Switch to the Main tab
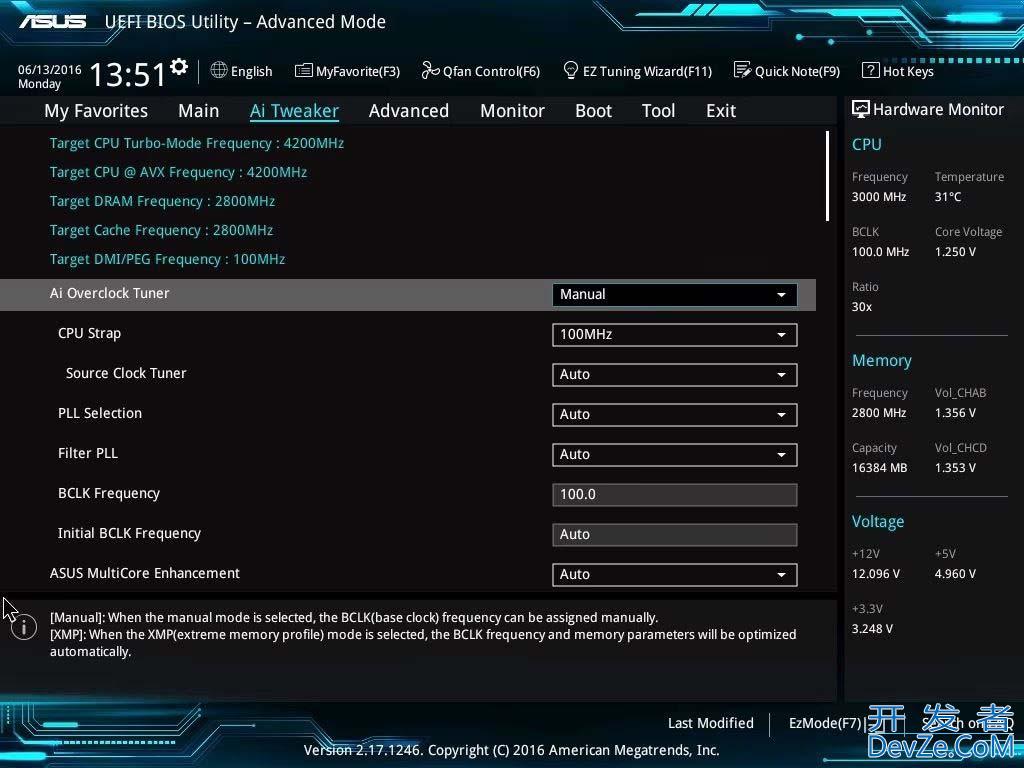This screenshot has width=1024, height=768. pyautogui.click(x=199, y=111)
